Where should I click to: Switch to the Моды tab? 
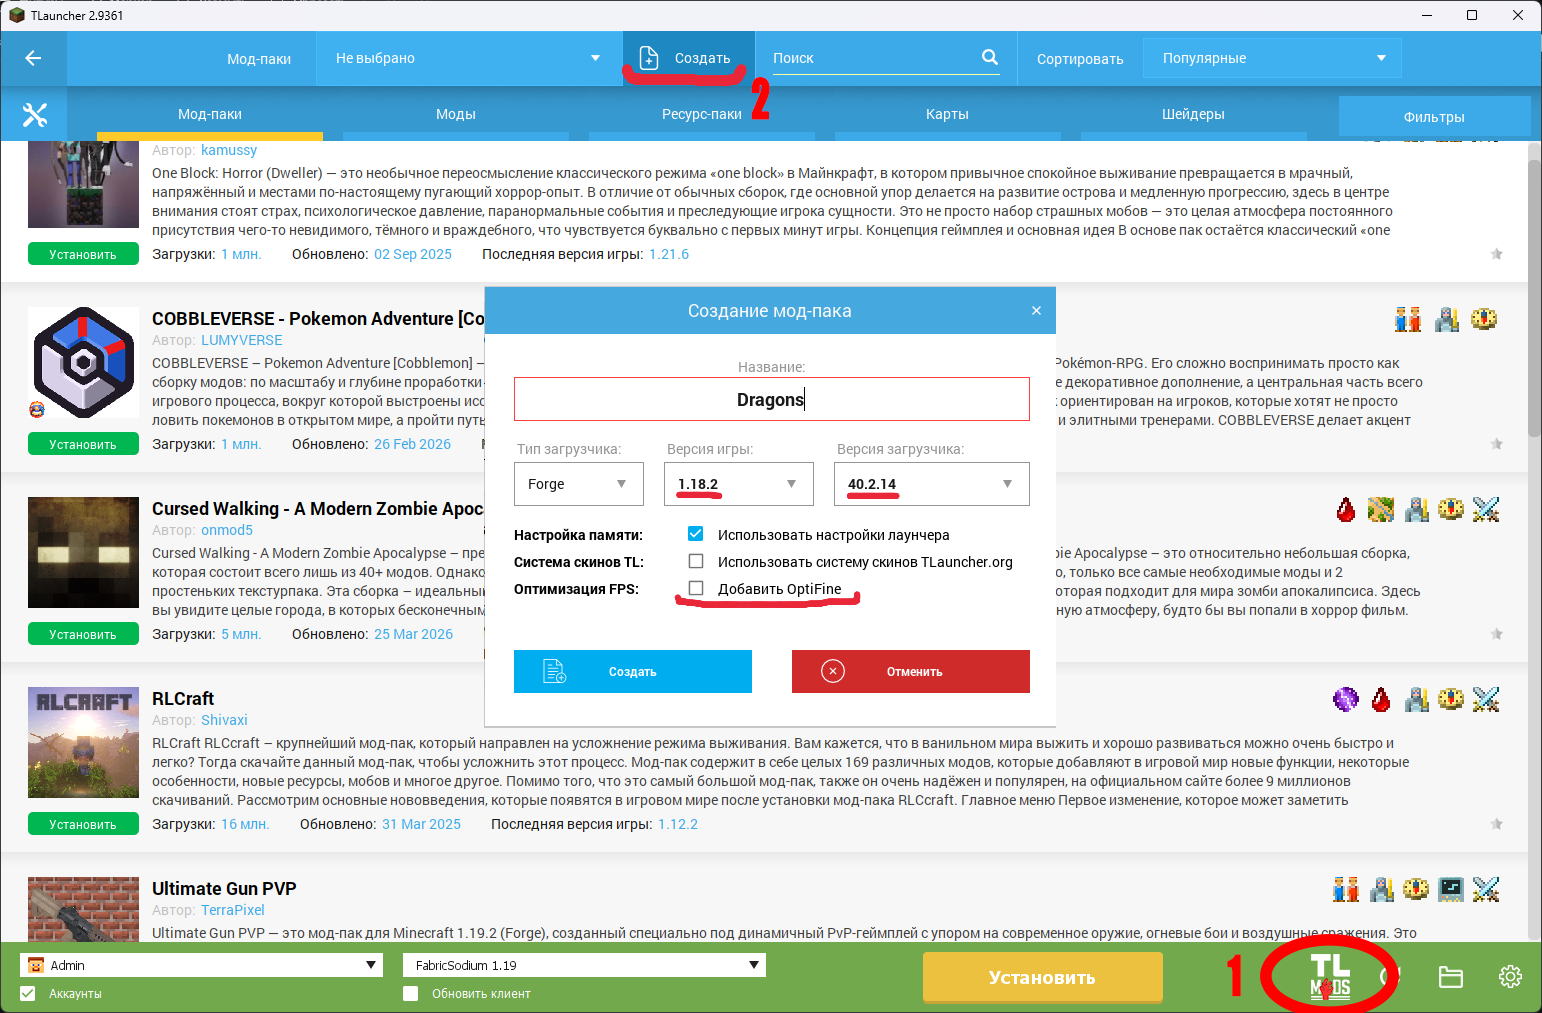[456, 114]
